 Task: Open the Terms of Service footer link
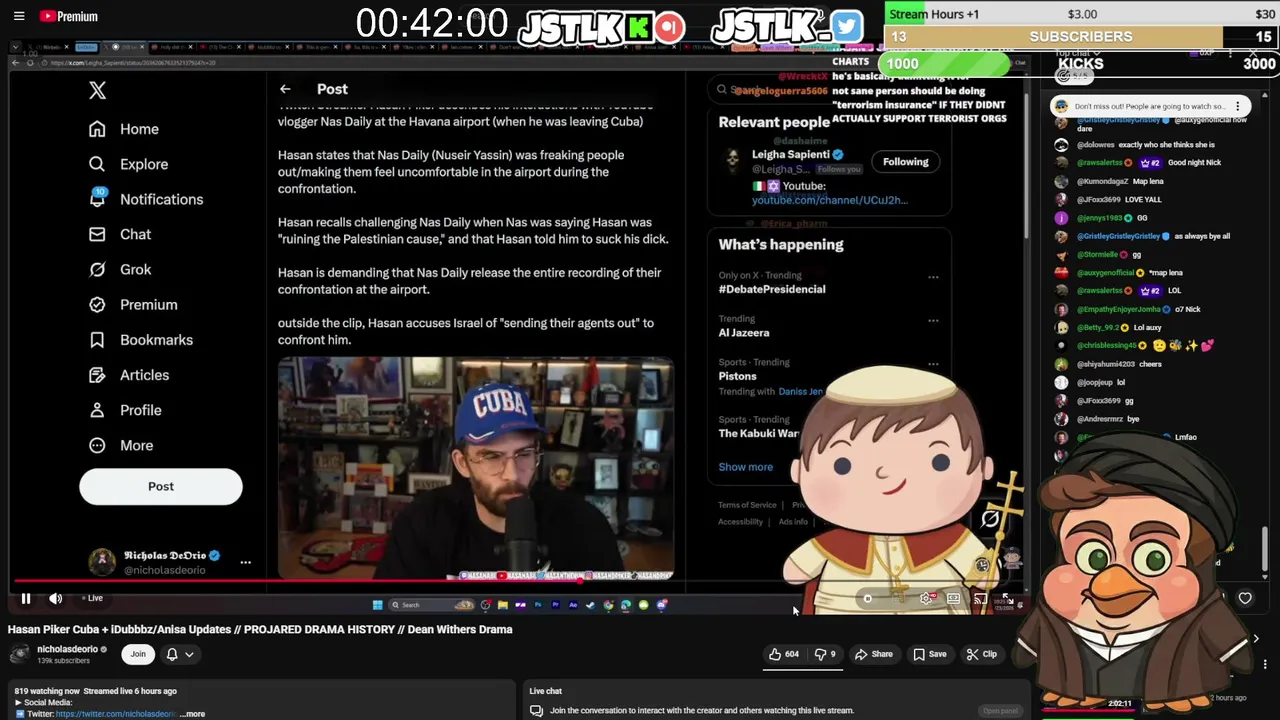[747, 505]
